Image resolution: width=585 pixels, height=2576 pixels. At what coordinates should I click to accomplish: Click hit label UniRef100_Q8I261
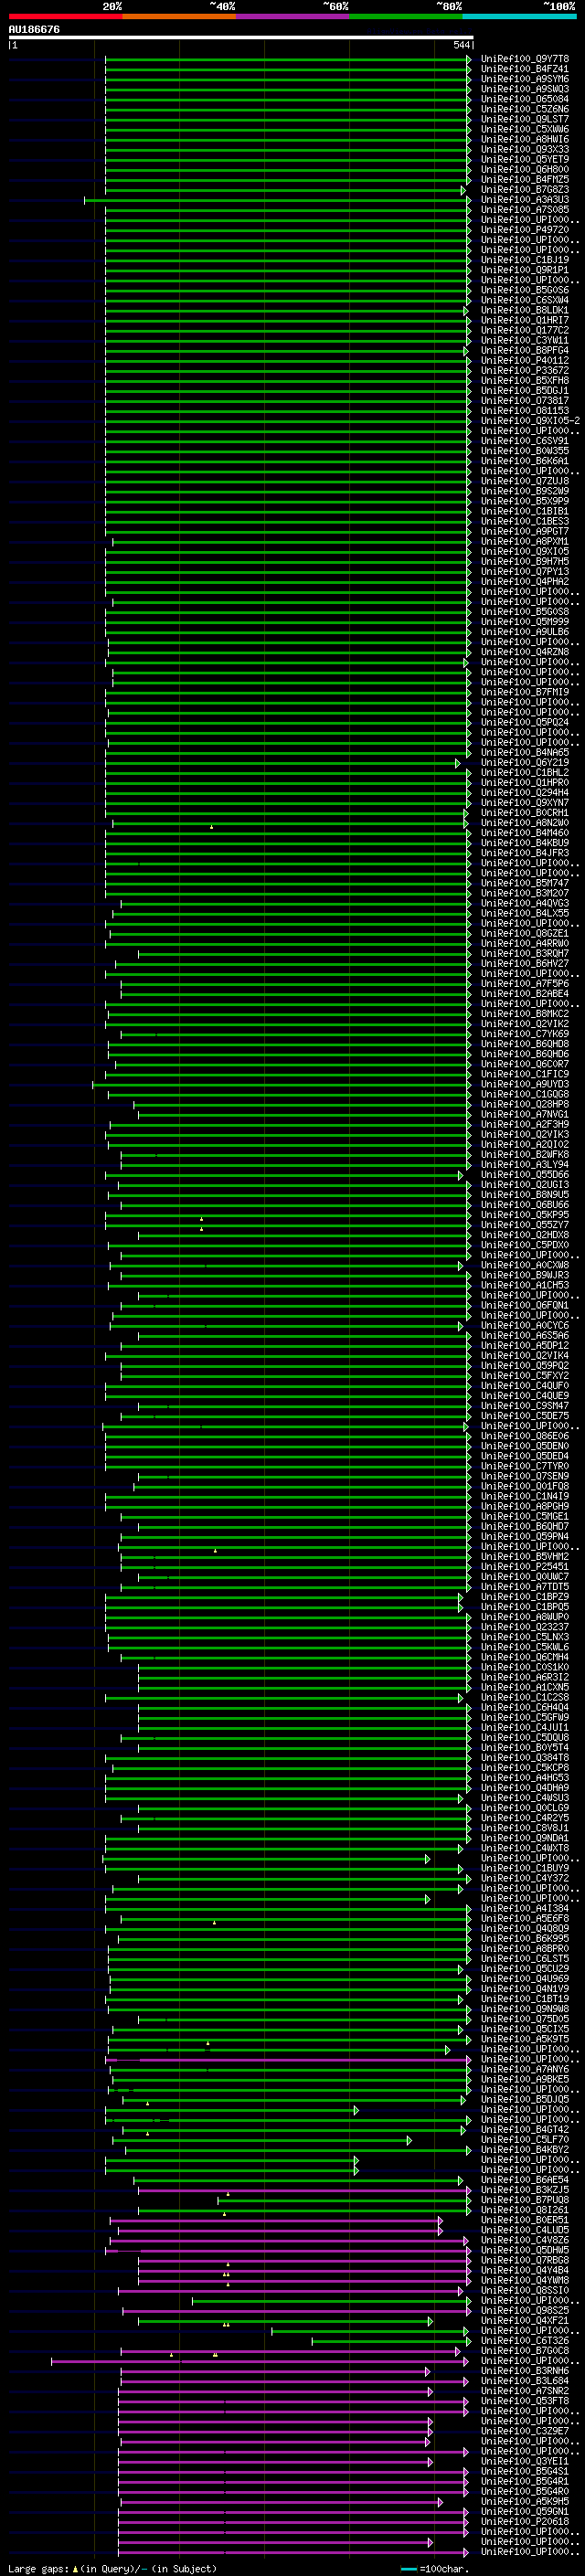pos(524,2211)
